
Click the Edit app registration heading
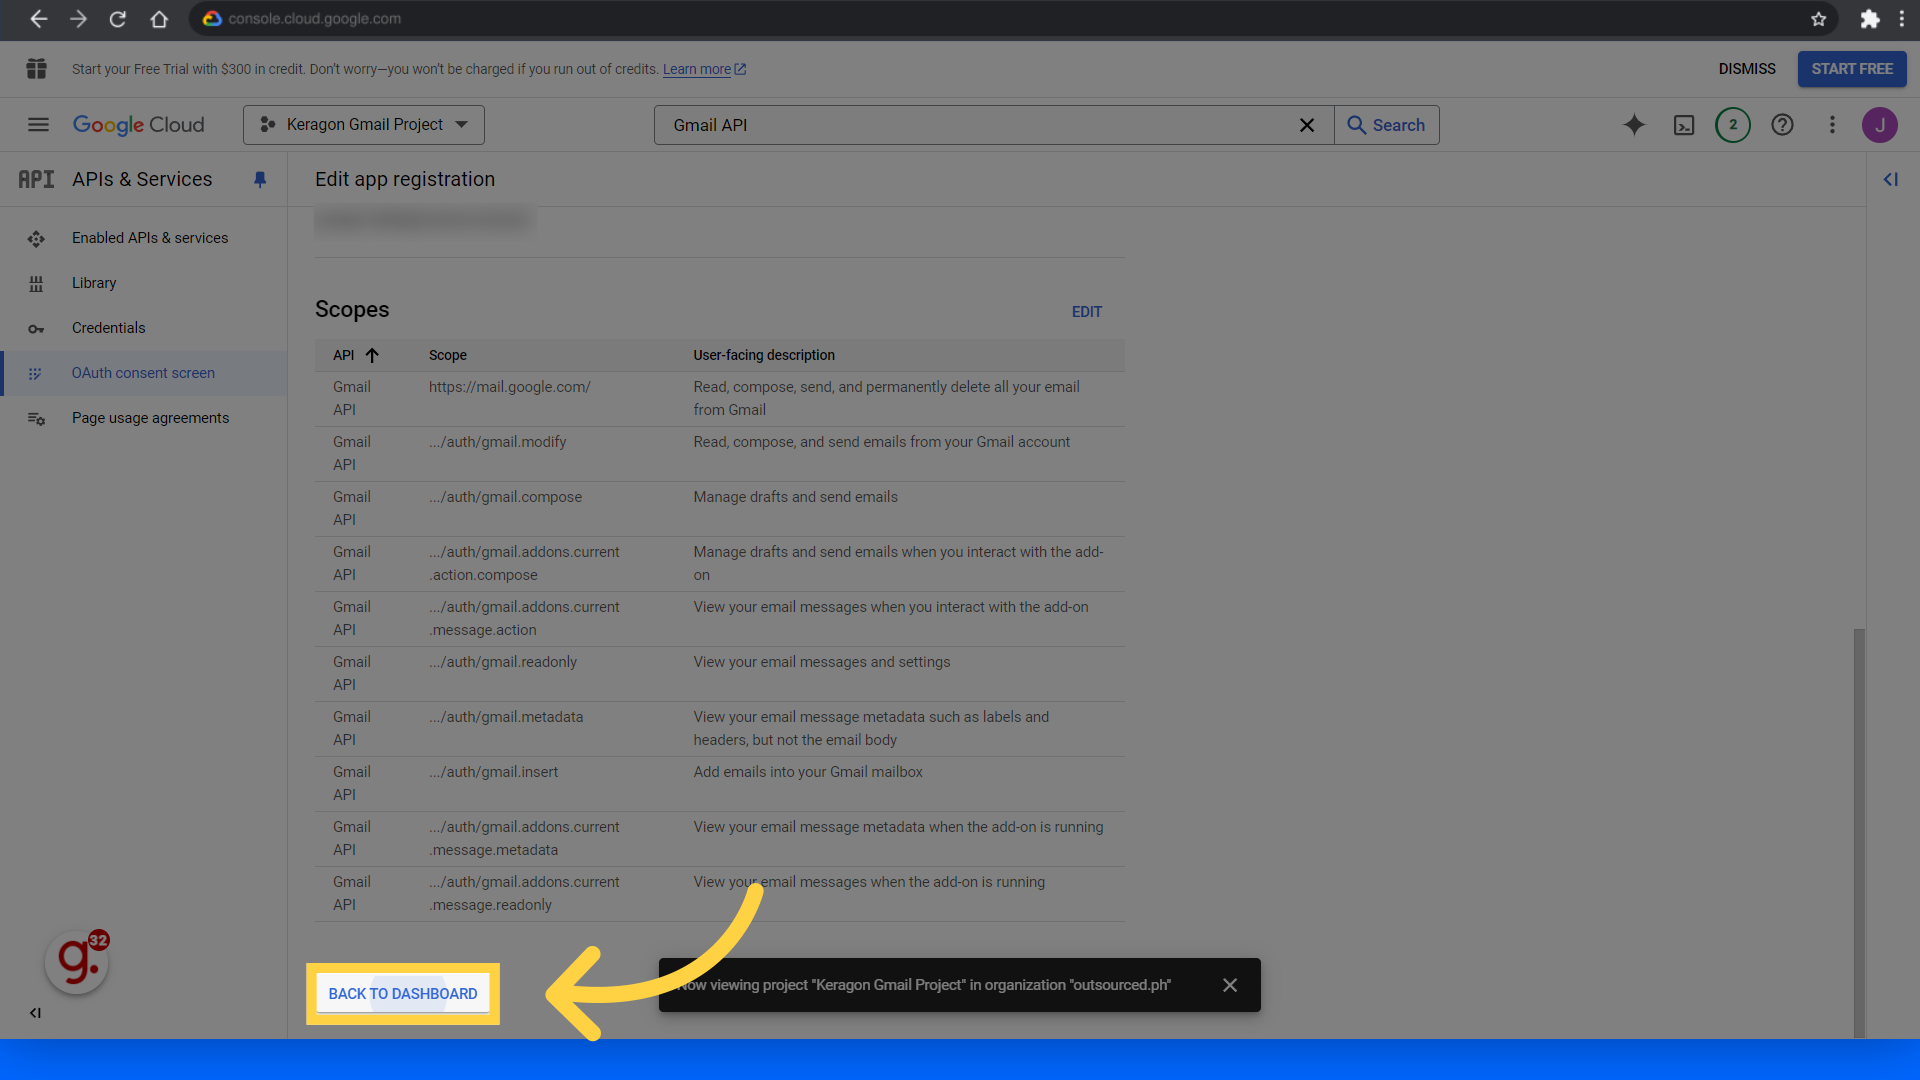405,179
